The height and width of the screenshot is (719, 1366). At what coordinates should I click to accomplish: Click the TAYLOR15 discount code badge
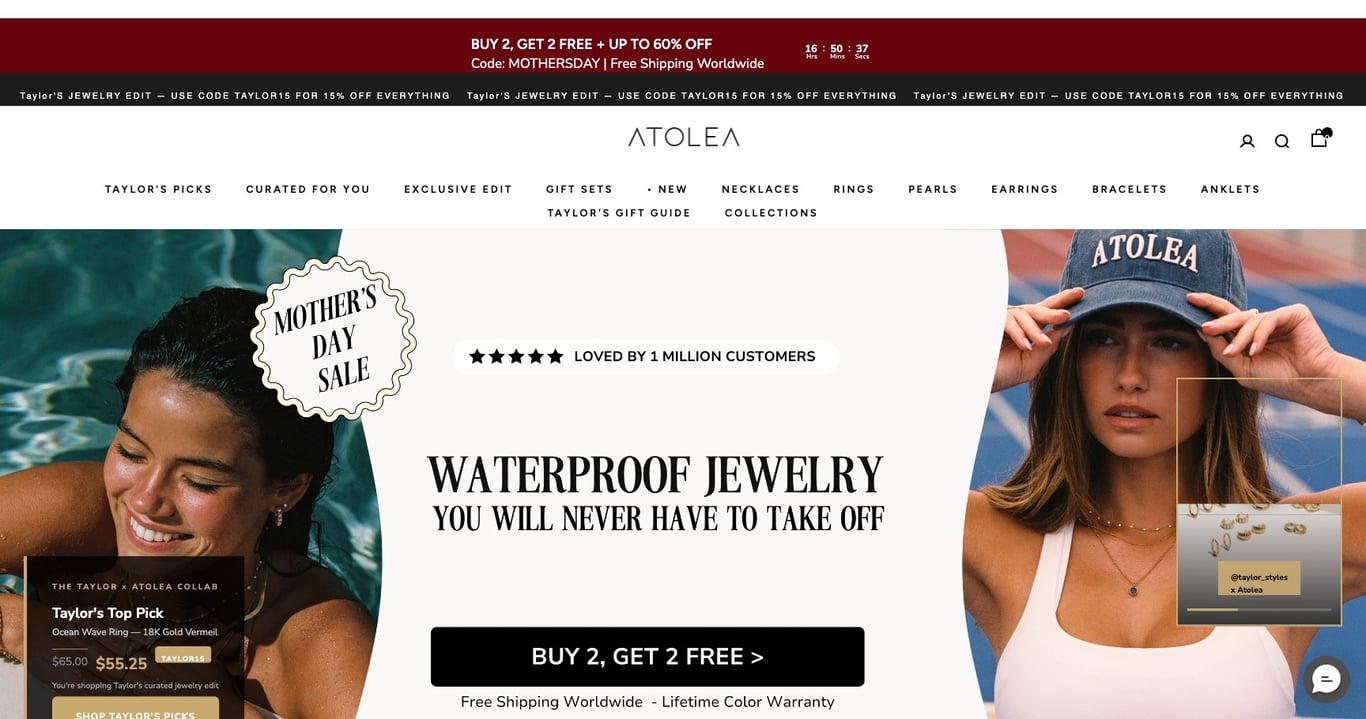tap(183, 657)
